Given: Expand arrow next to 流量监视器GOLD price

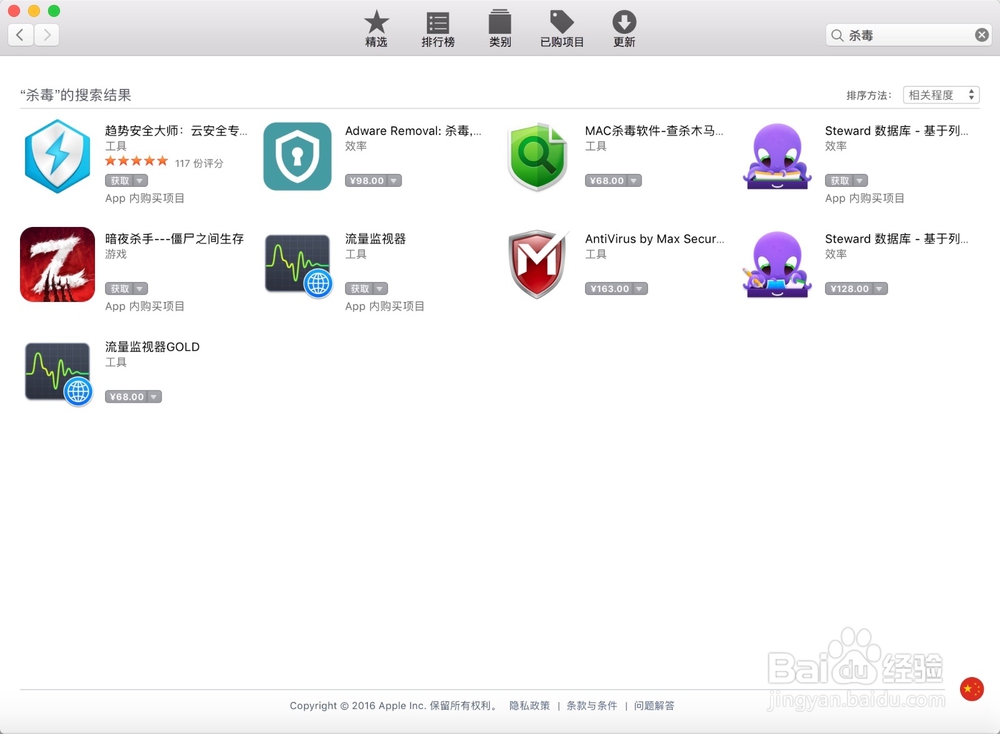Looking at the screenshot, I should (154, 397).
